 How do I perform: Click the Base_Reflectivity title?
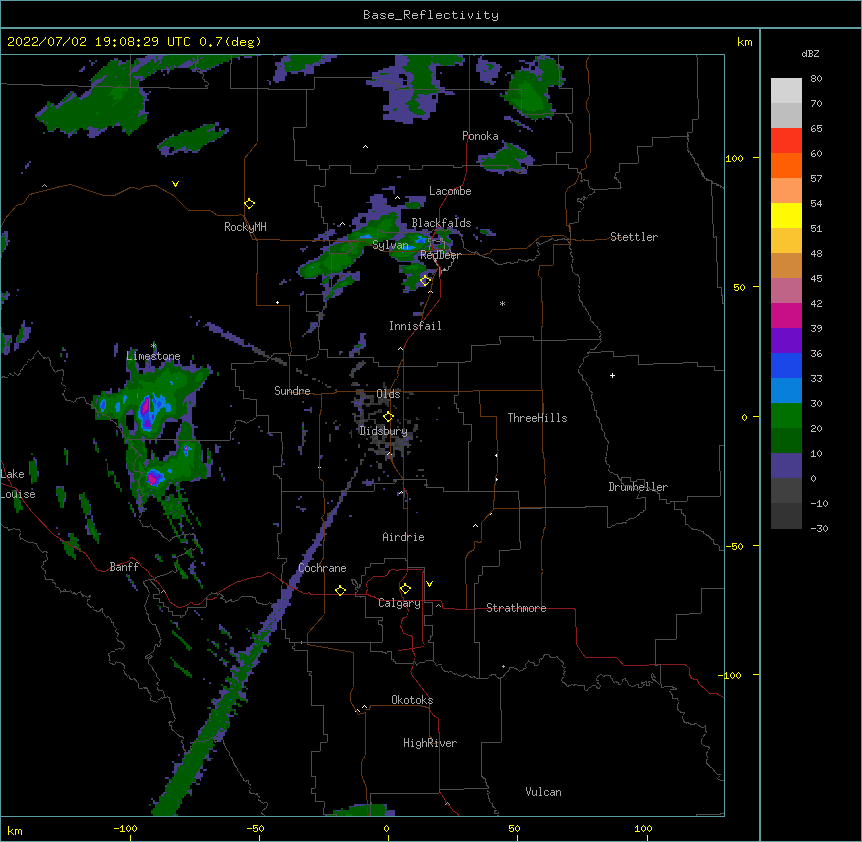tap(431, 15)
